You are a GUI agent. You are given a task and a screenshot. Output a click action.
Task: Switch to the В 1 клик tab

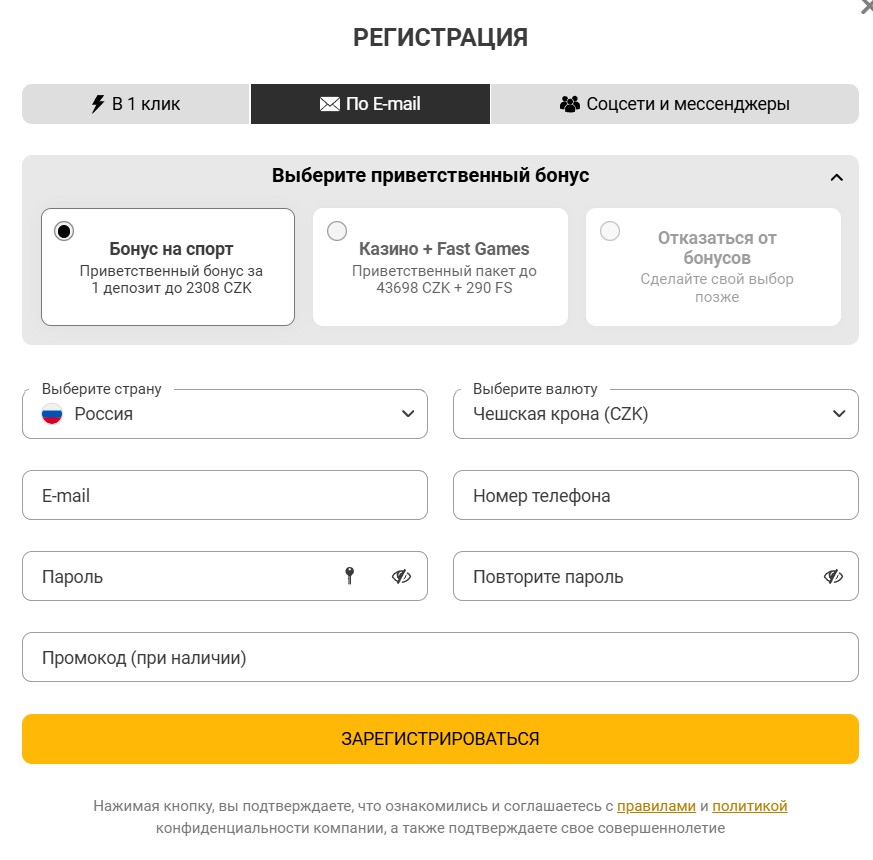[x=134, y=103]
